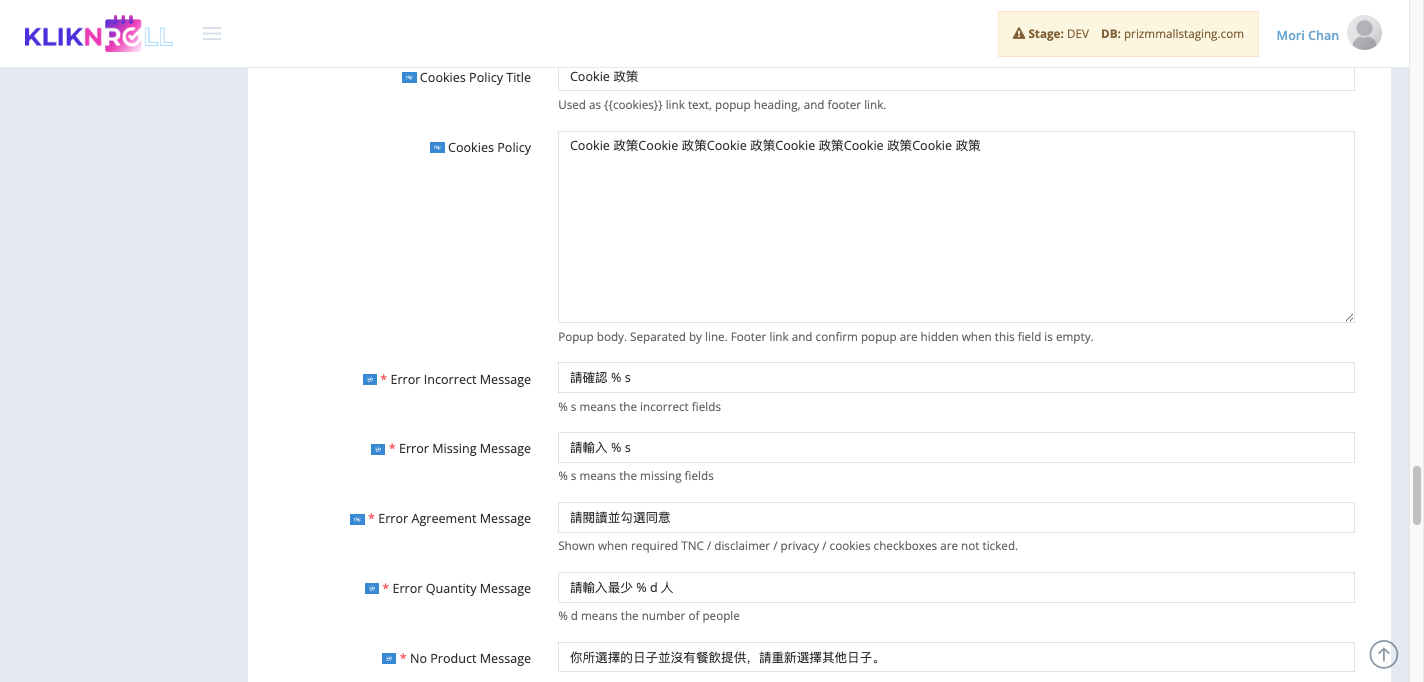Click language flag beside Error Quantity Message

pos(372,589)
